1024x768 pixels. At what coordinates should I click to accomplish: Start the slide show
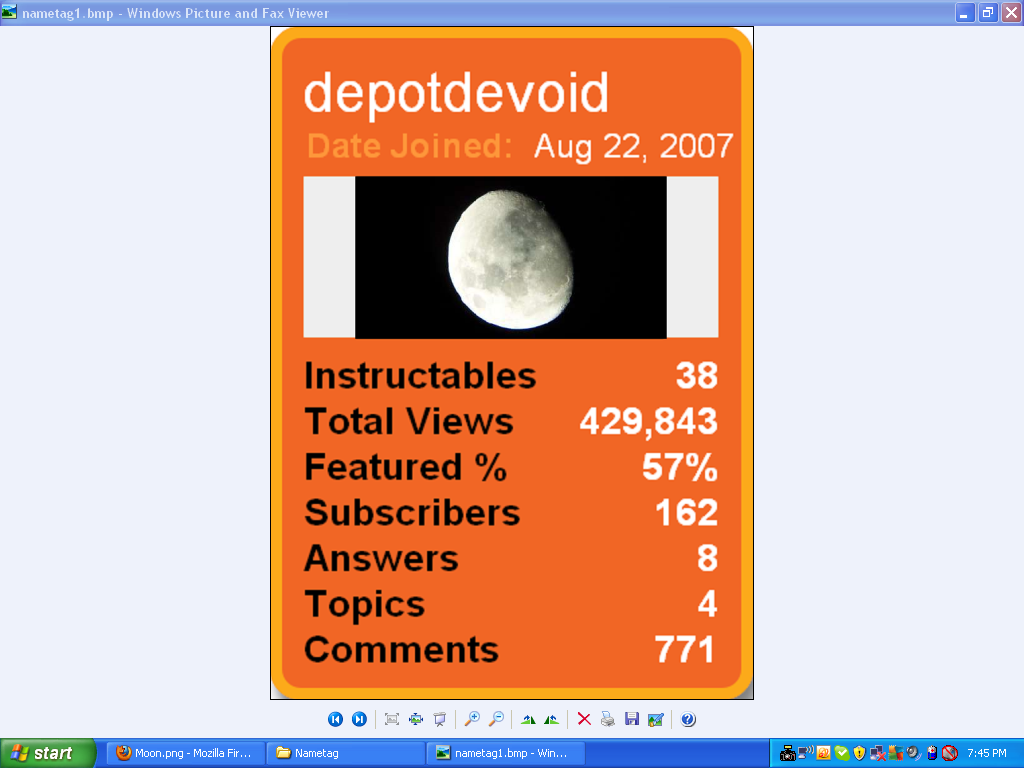coord(439,719)
